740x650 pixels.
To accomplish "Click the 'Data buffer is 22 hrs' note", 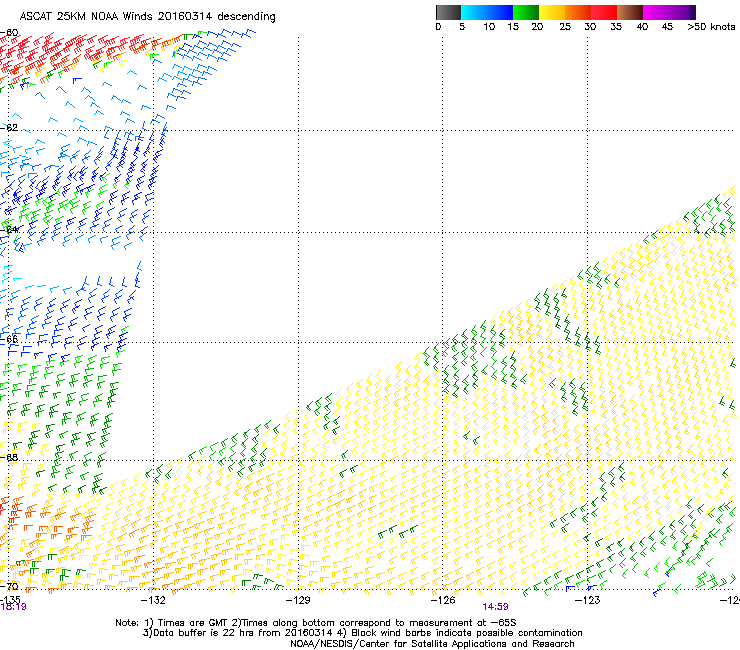I will (362, 633).
